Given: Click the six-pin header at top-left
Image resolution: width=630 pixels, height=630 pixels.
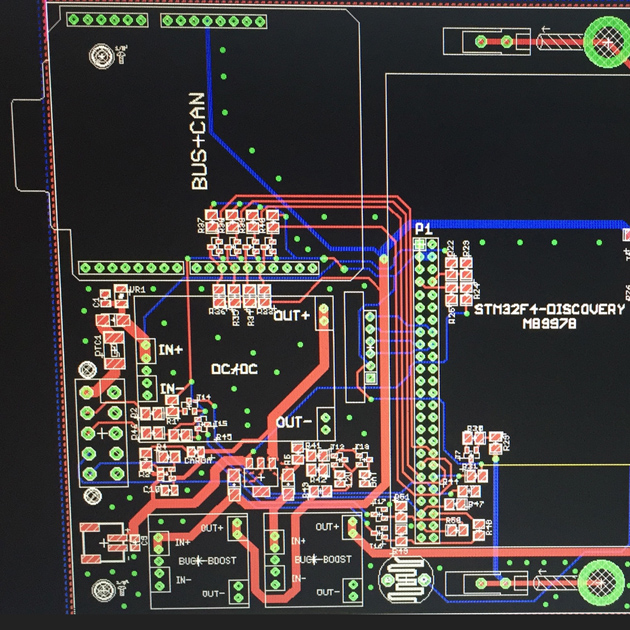Looking at the screenshot, I should [x=107, y=19].
